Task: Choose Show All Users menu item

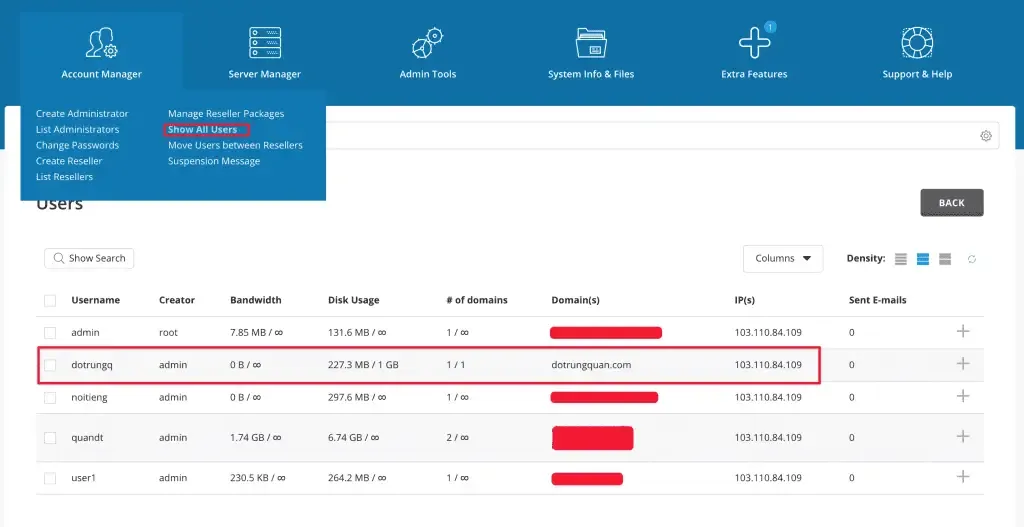Action: pyautogui.click(x=203, y=130)
